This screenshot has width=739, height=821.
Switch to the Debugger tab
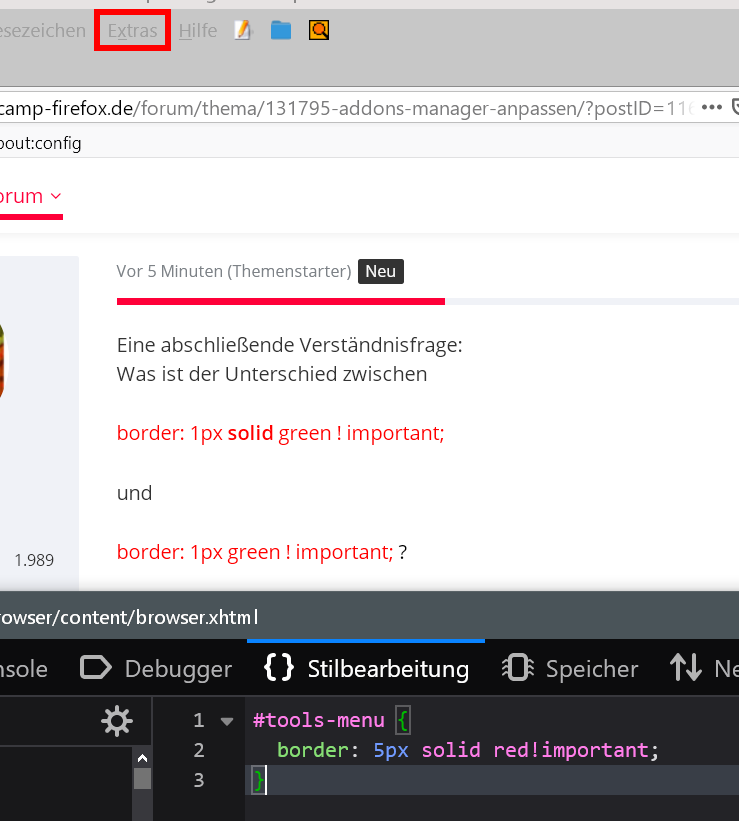[178, 668]
